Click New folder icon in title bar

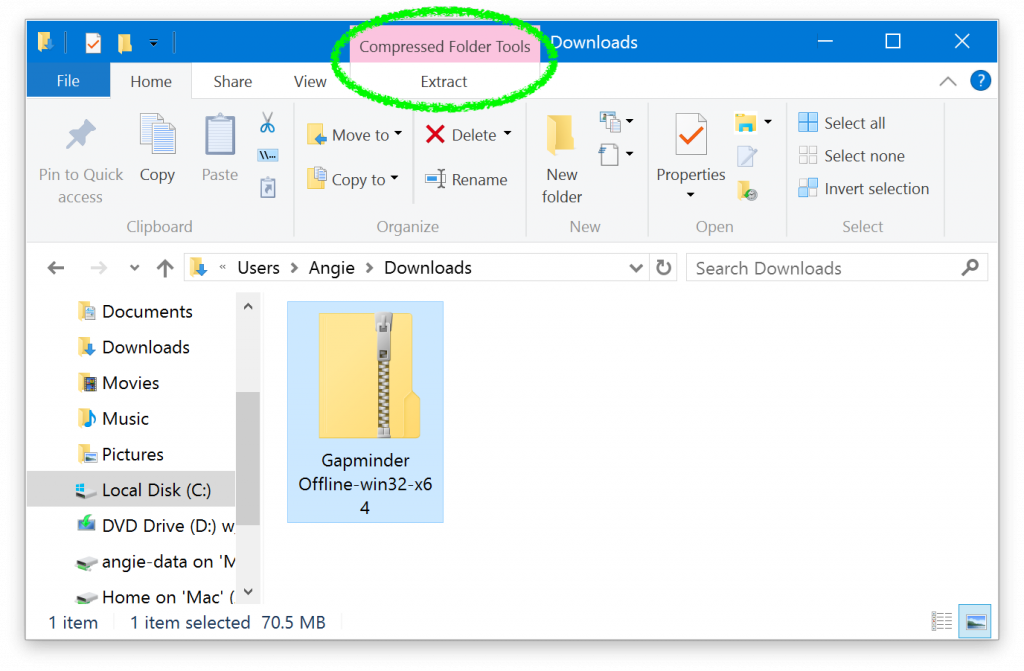coord(124,43)
